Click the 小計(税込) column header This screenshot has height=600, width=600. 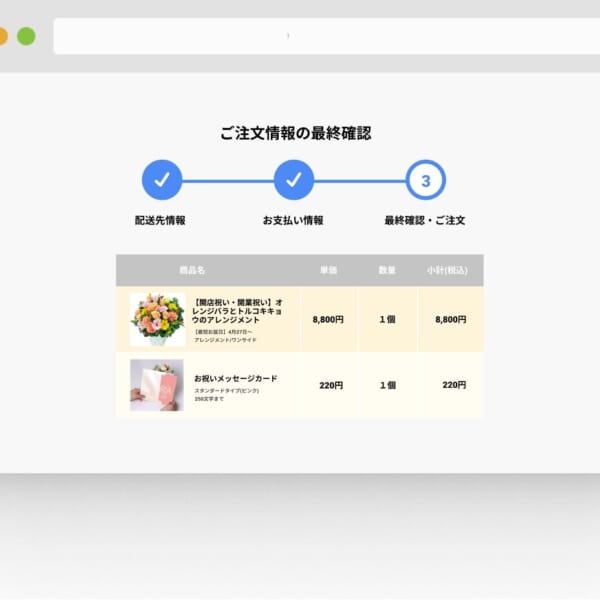tap(449, 270)
